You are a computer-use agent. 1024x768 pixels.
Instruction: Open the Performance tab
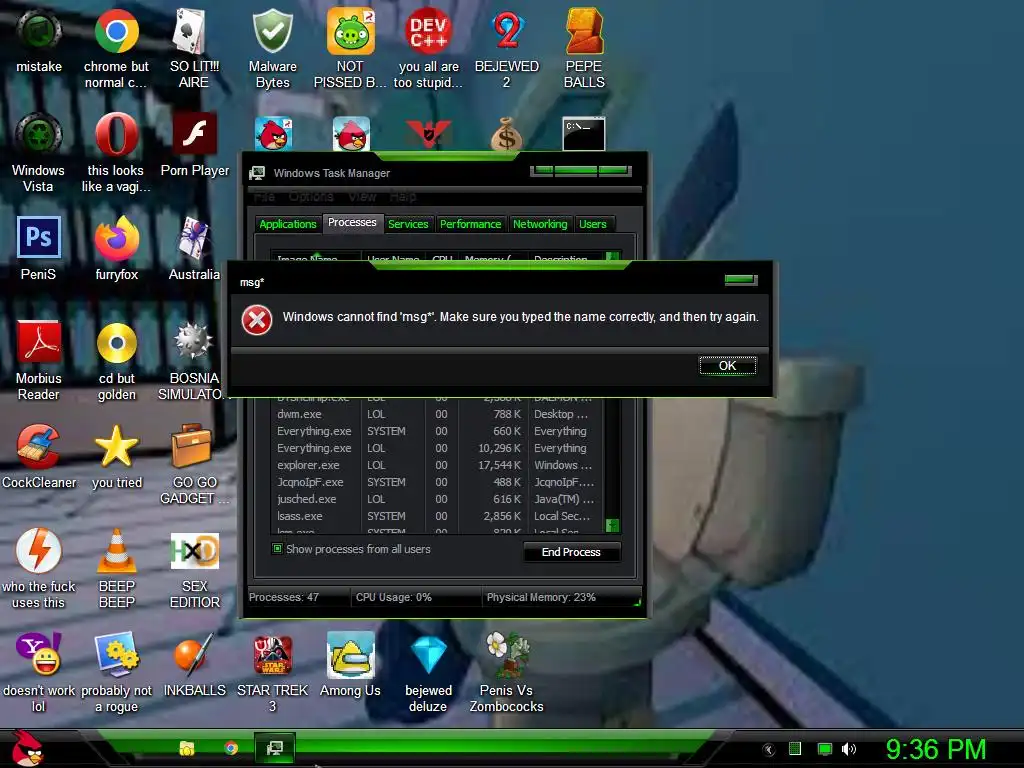click(x=470, y=224)
